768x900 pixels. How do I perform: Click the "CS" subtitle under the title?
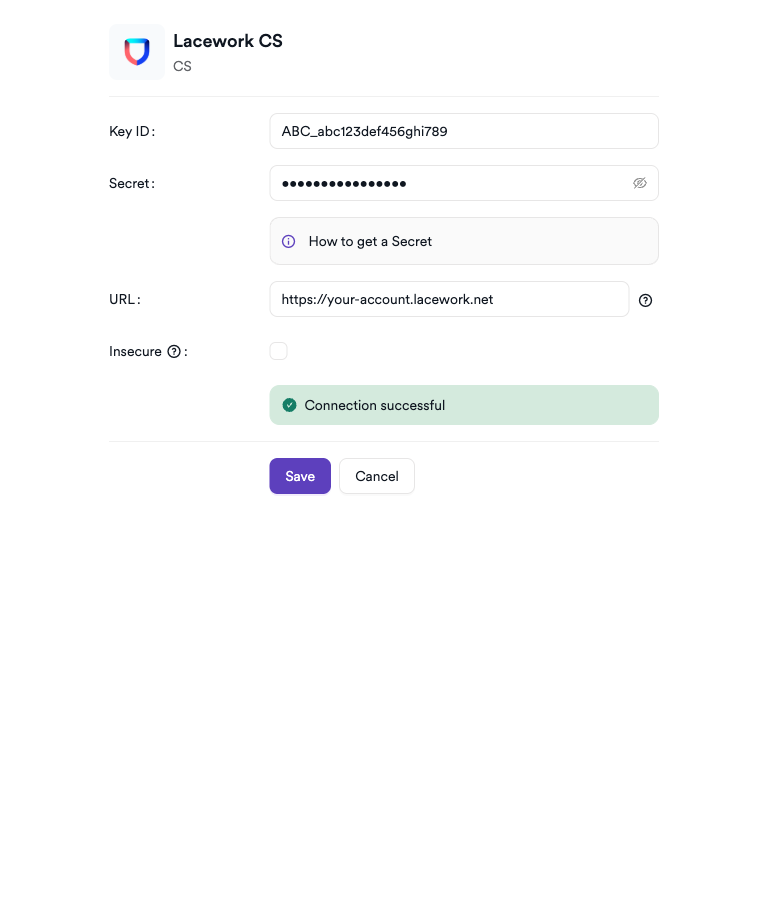pos(182,66)
